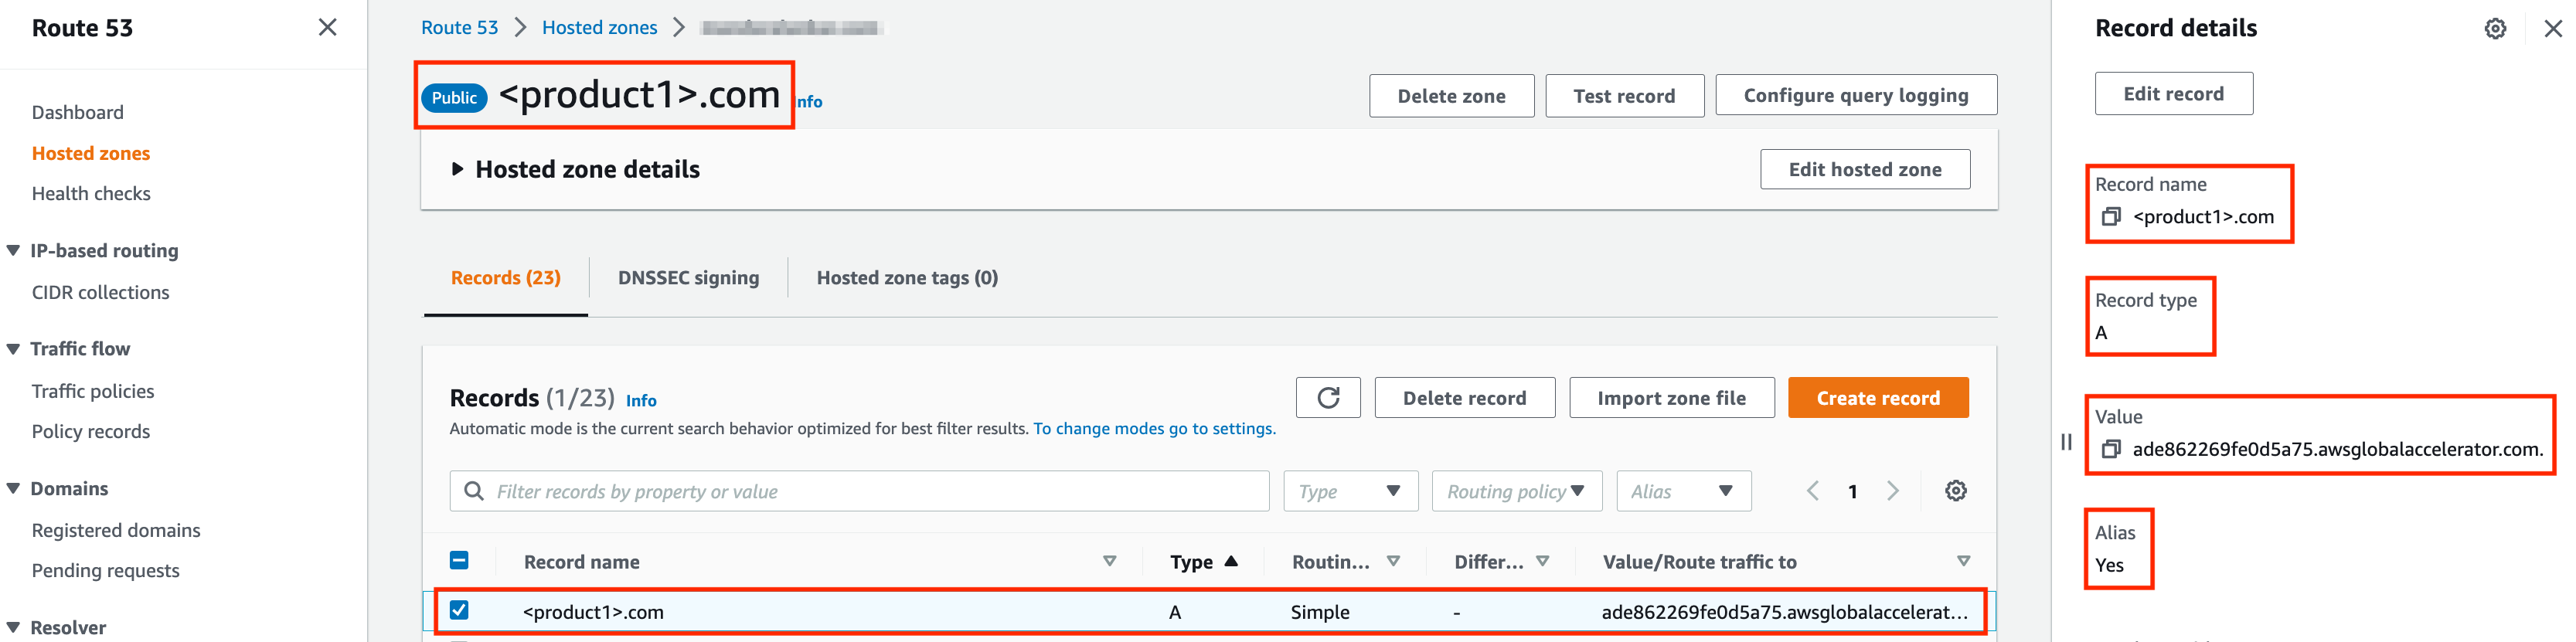Switch to the DNSSEC signing tab

pyautogui.click(x=688, y=278)
